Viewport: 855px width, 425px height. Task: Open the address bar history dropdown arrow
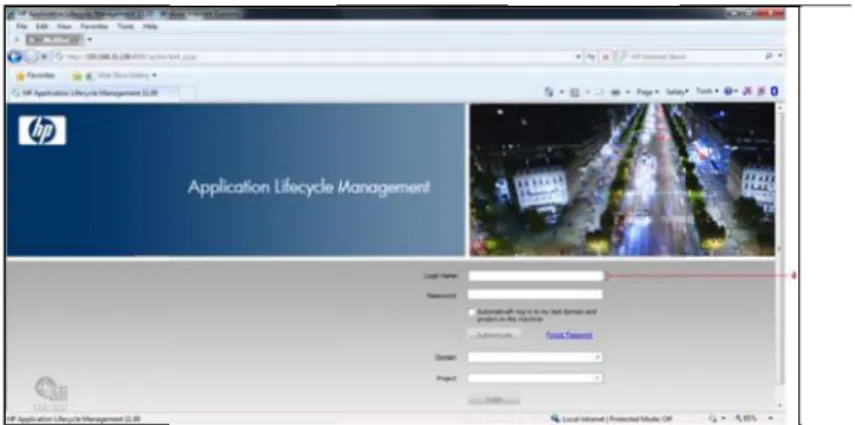579,56
